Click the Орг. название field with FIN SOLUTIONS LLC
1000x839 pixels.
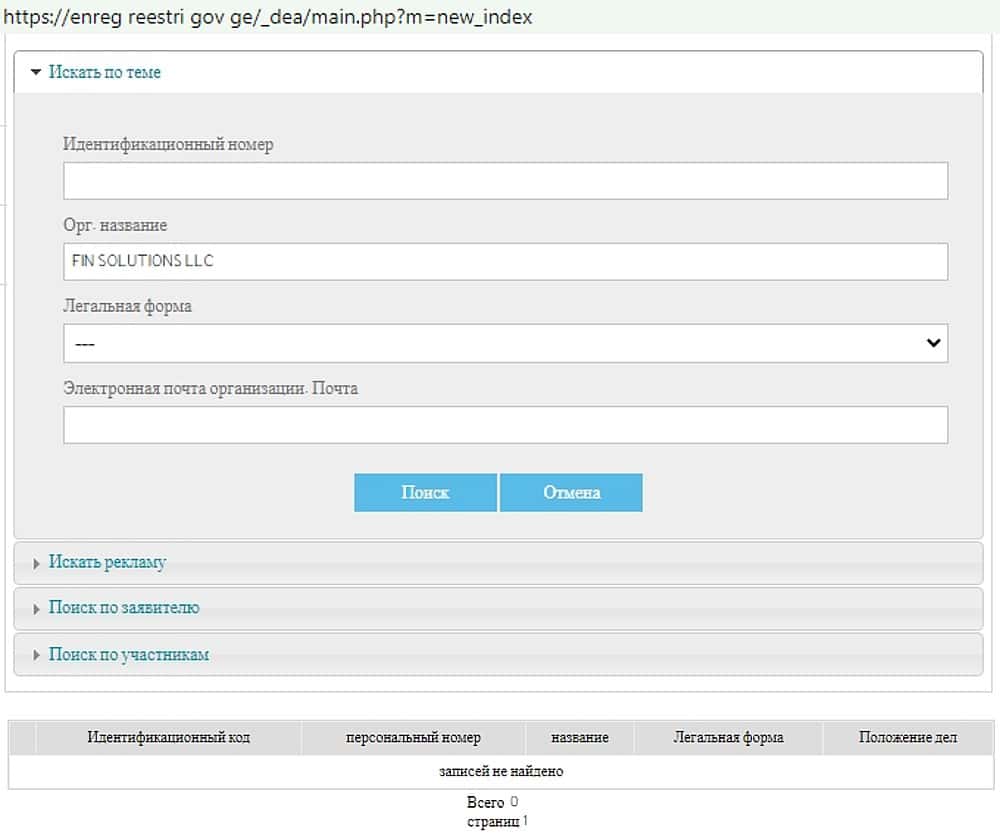pos(505,261)
